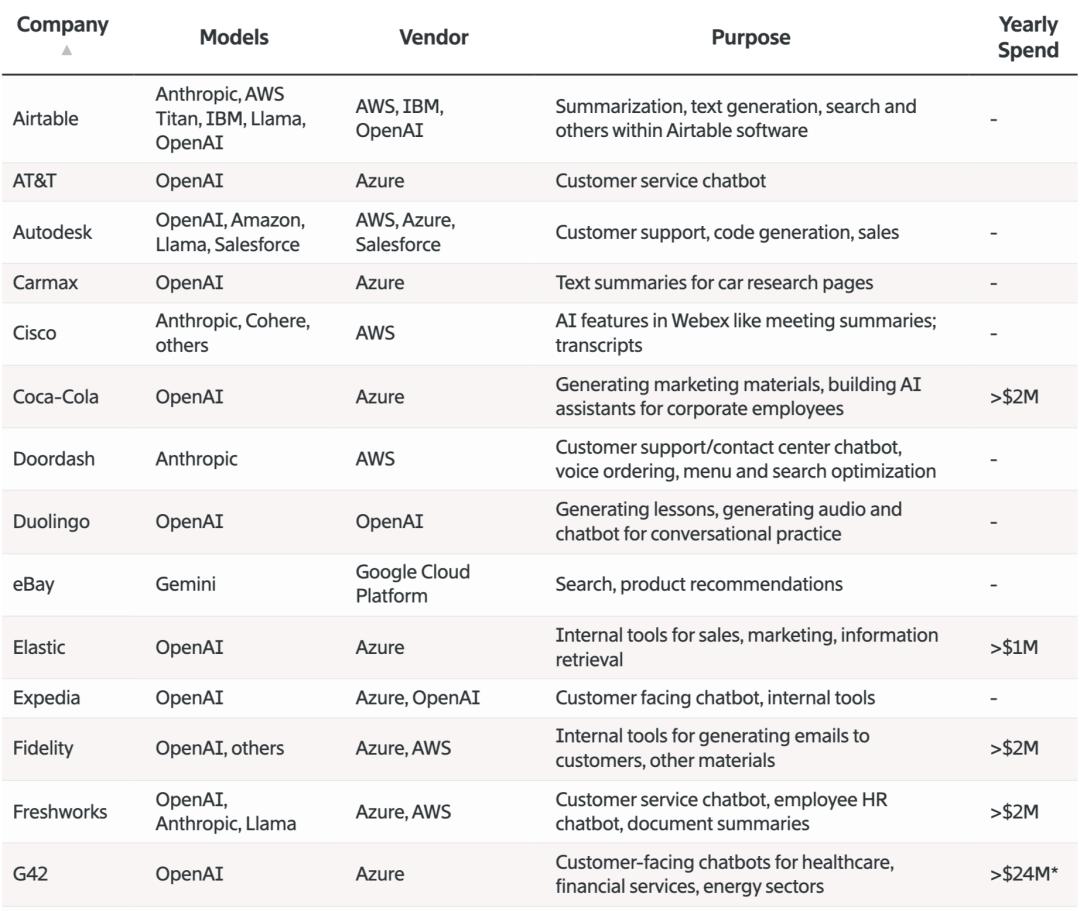Sort table by the Purpose column
Screen dimensions: 1080x911
(750, 37)
